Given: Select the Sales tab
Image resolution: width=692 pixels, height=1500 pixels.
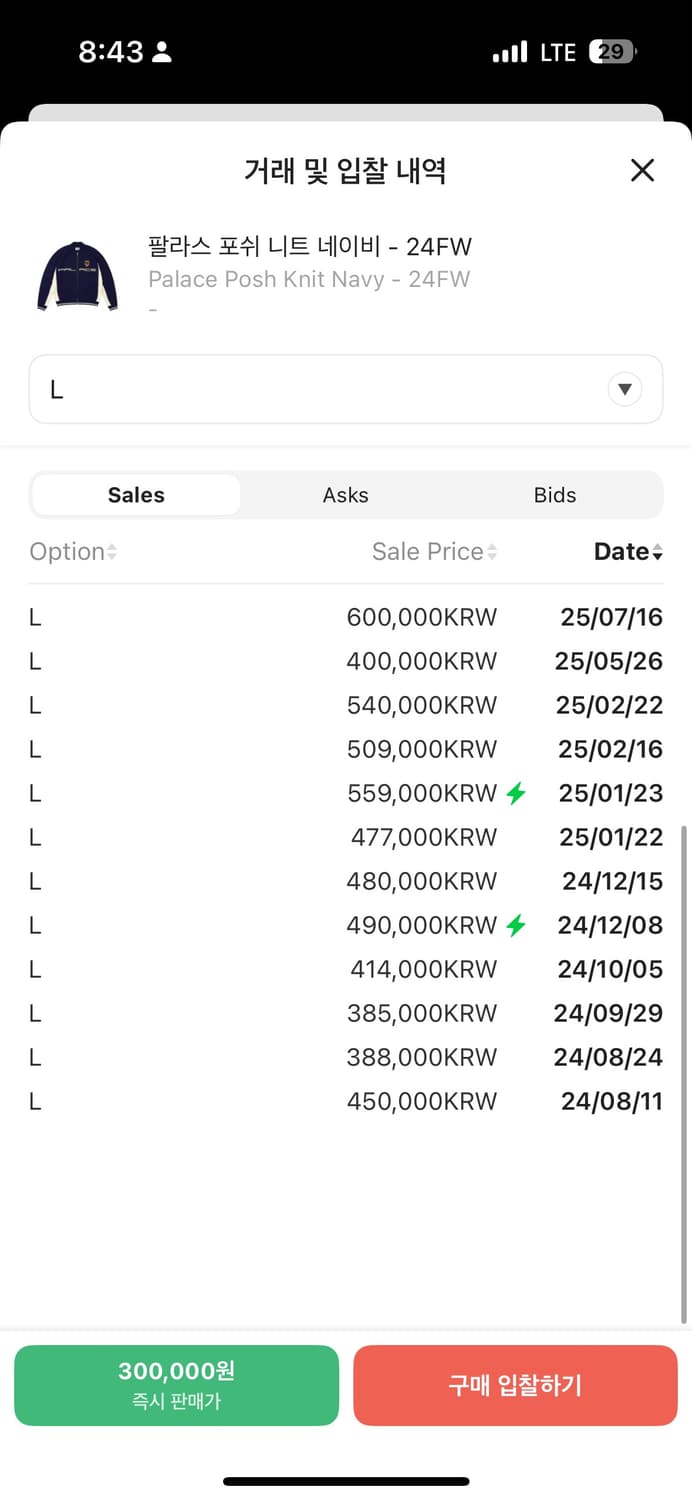Looking at the screenshot, I should point(136,495).
